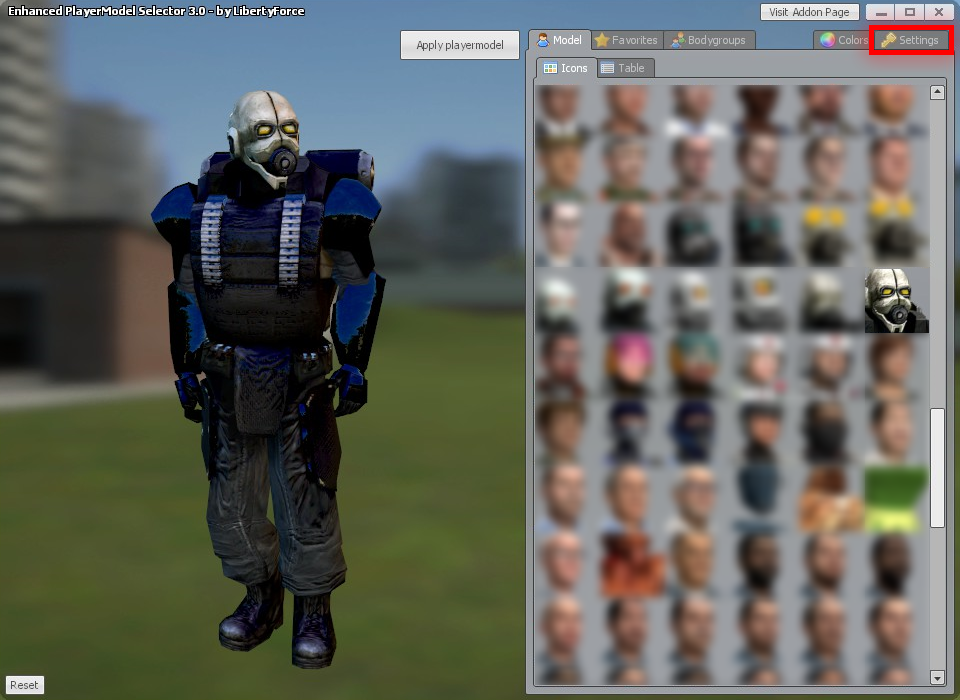Image resolution: width=960 pixels, height=700 pixels.
Task: Select the white-masked yellow-eyed soldier thumbnail
Action: [896, 300]
